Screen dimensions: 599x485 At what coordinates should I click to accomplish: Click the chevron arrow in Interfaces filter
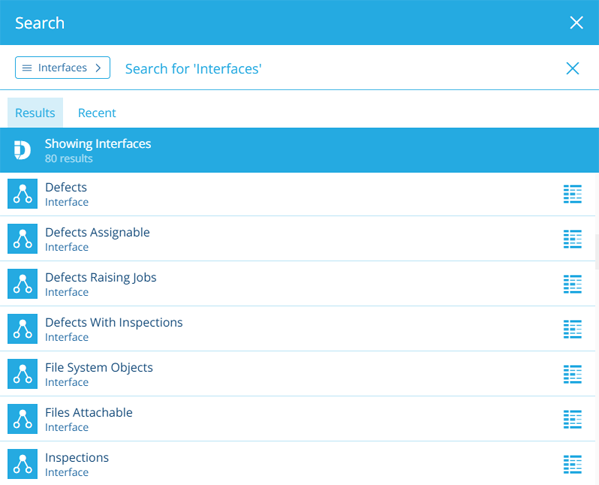(98, 68)
